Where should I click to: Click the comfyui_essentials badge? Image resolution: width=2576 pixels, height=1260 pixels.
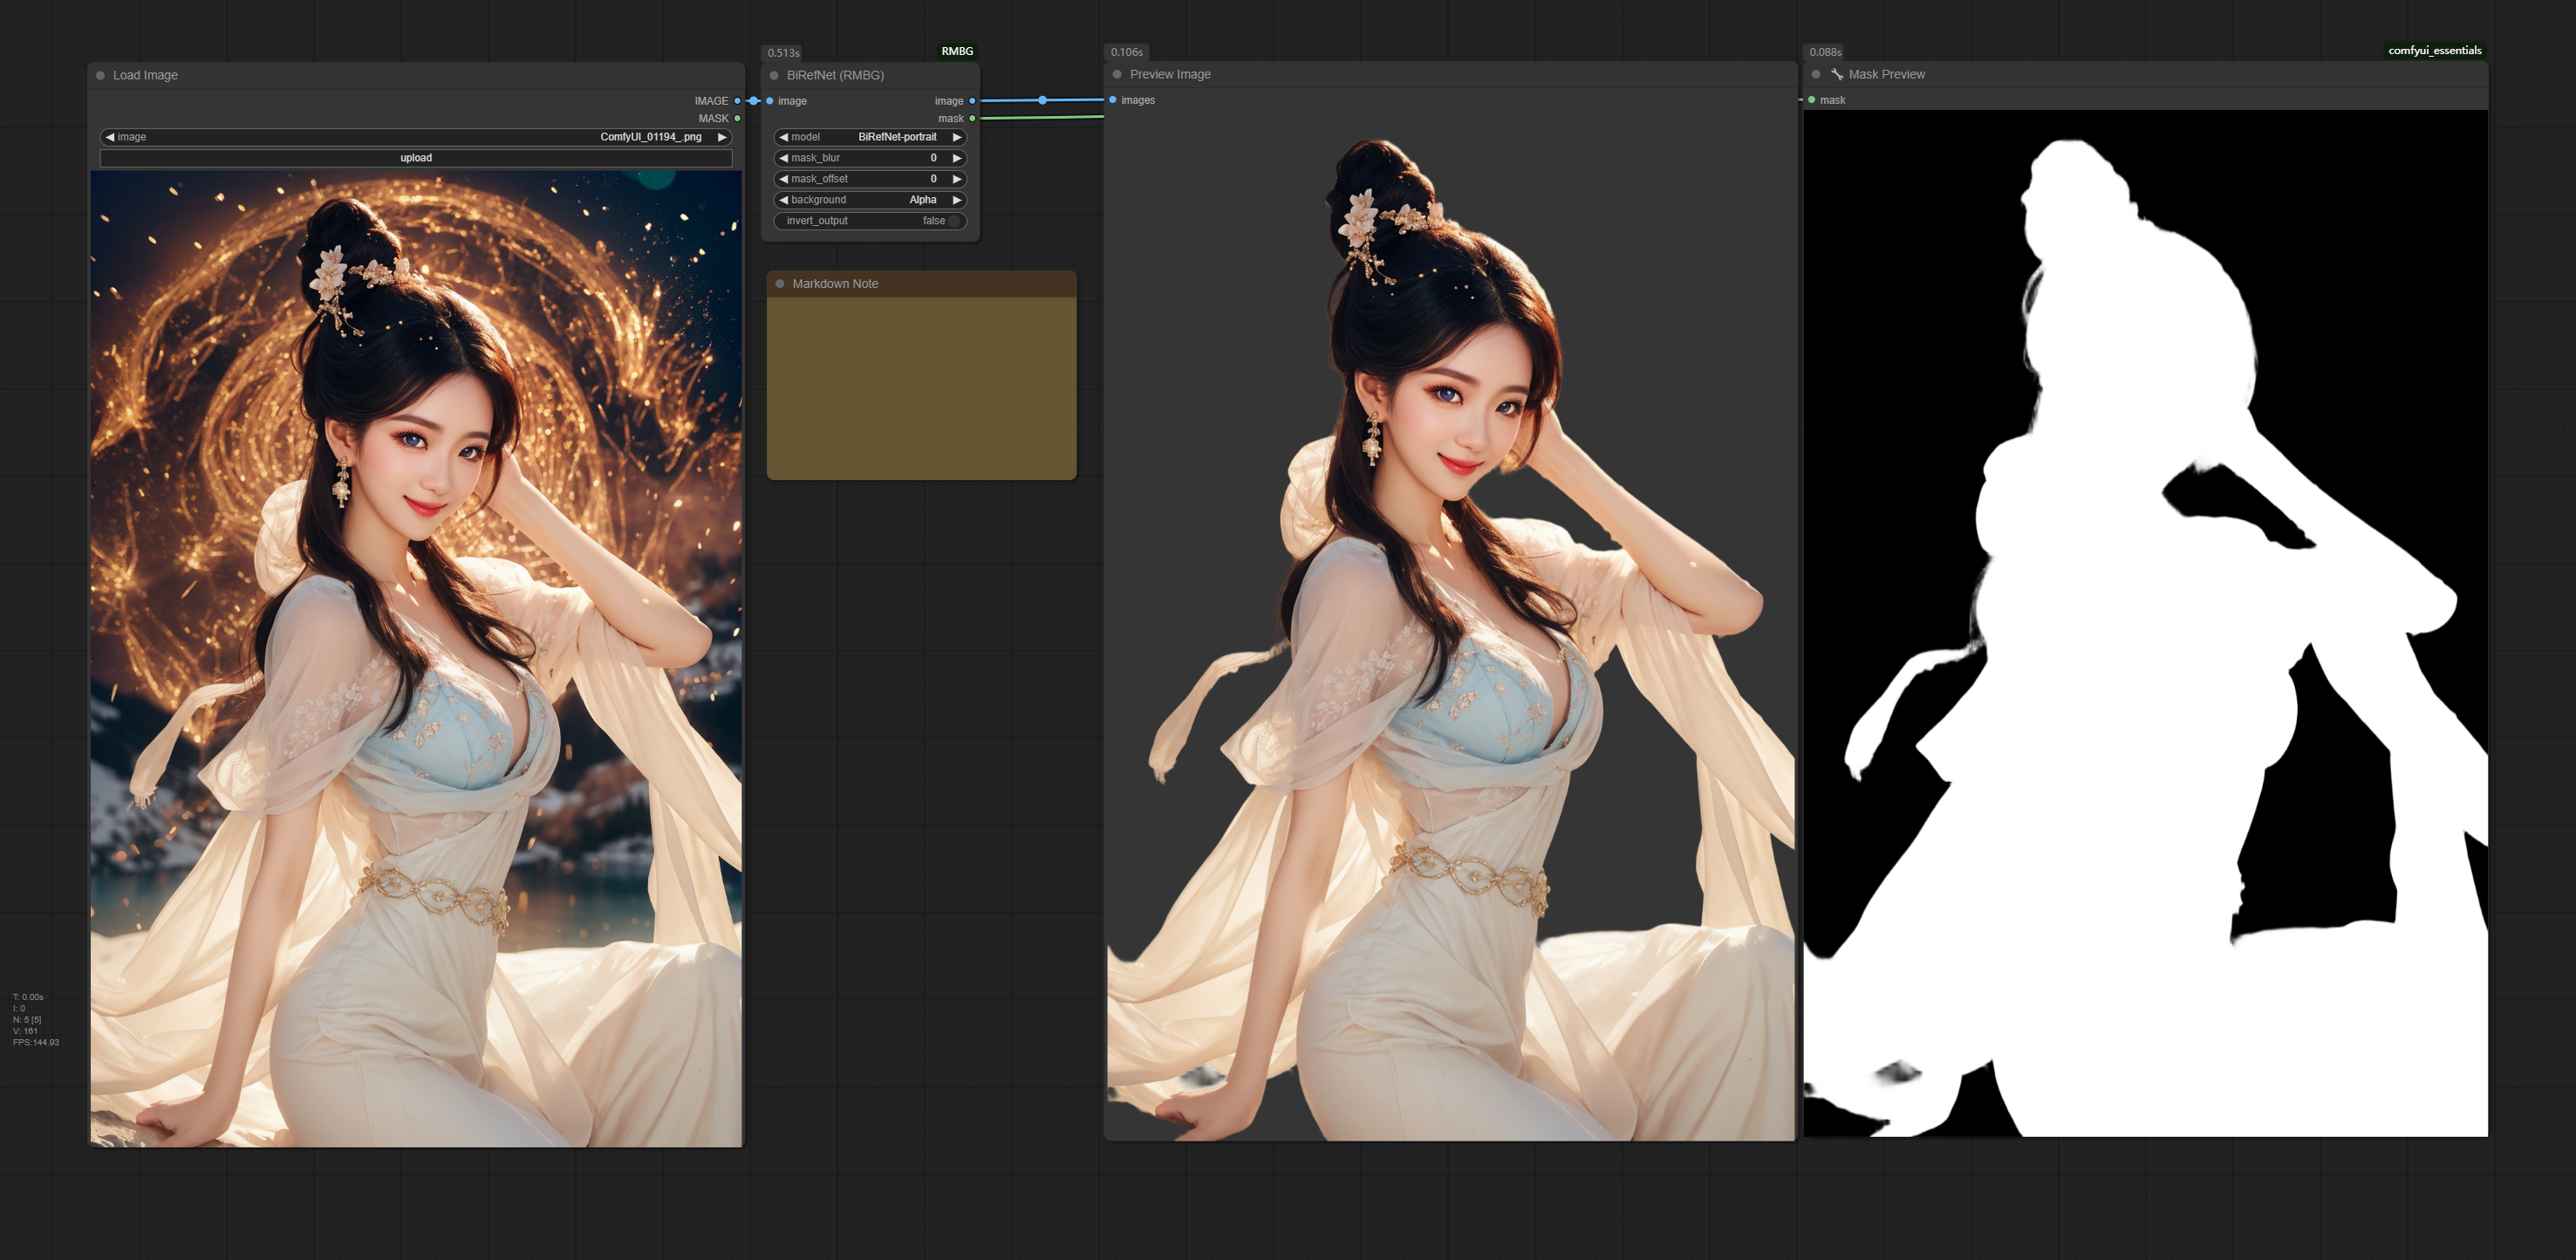pos(2434,50)
